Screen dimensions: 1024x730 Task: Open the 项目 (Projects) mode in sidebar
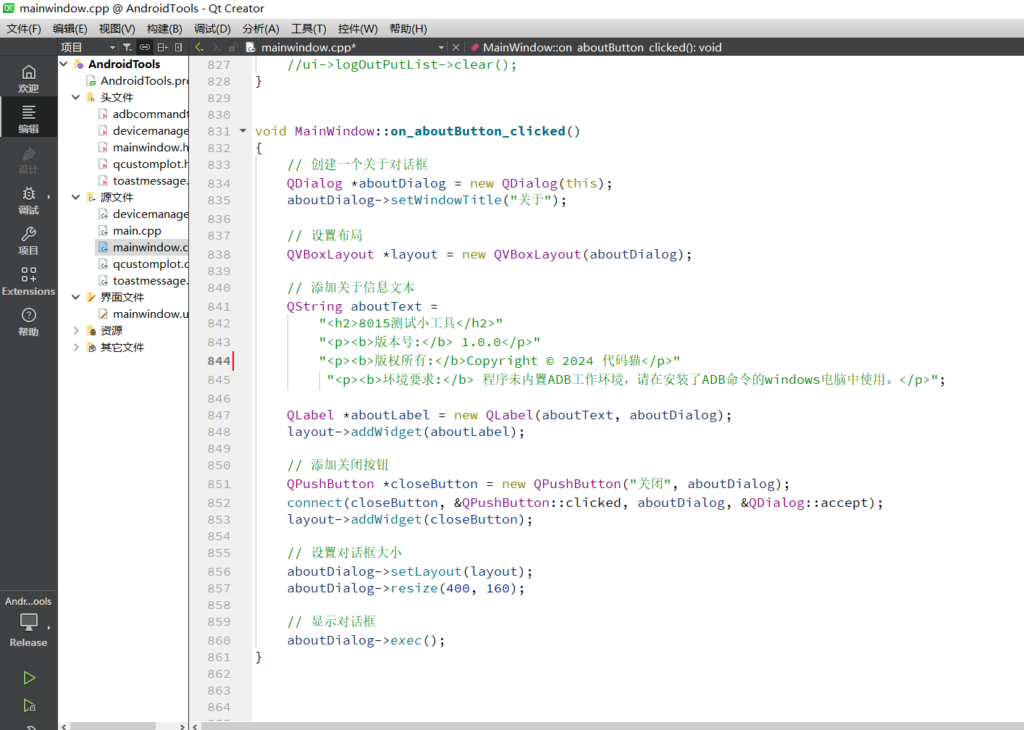28,240
